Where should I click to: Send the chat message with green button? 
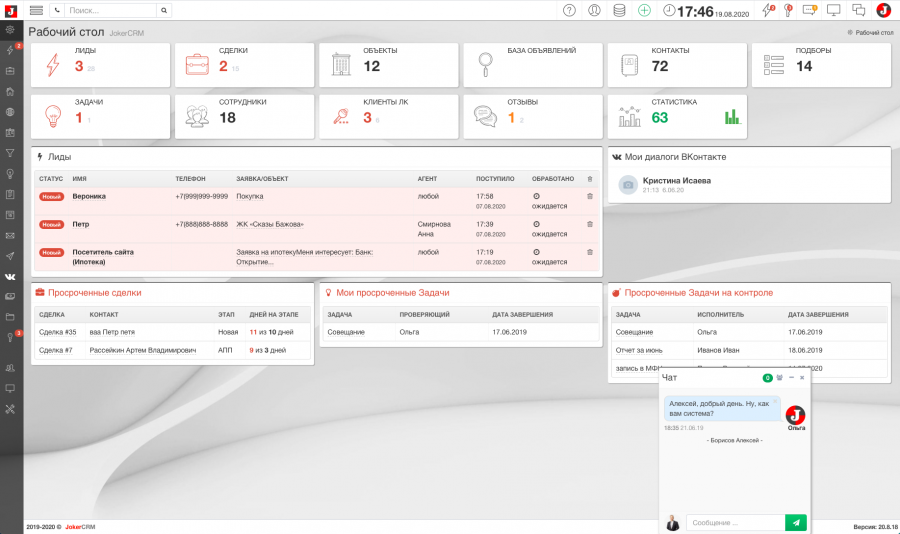coord(796,522)
